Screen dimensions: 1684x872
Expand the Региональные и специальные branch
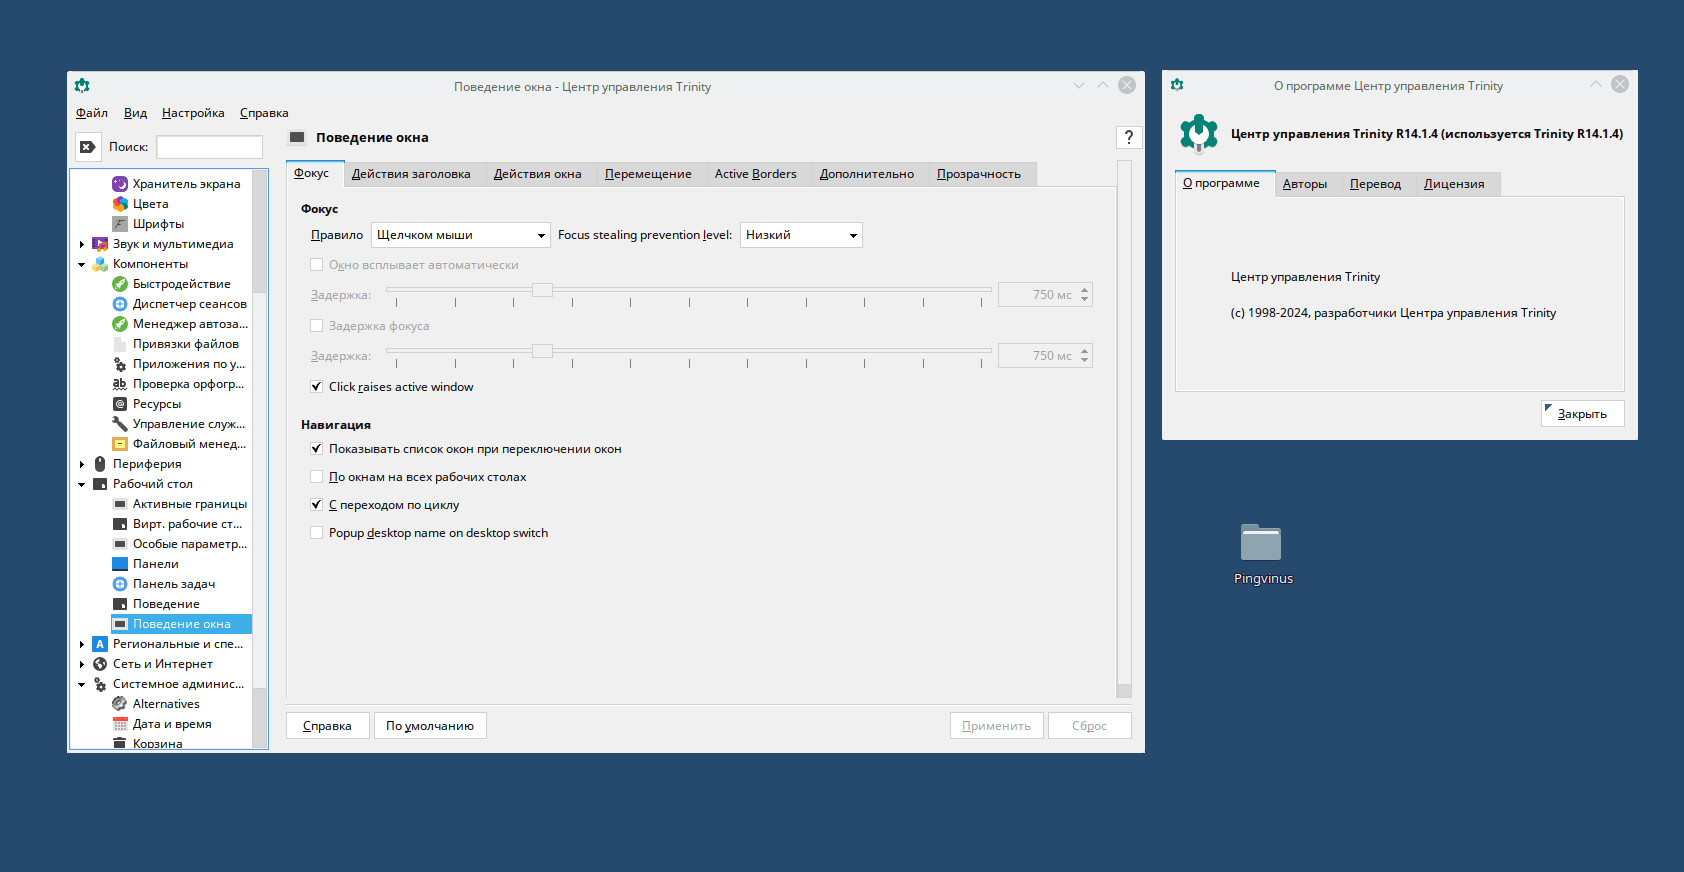point(82,644)
